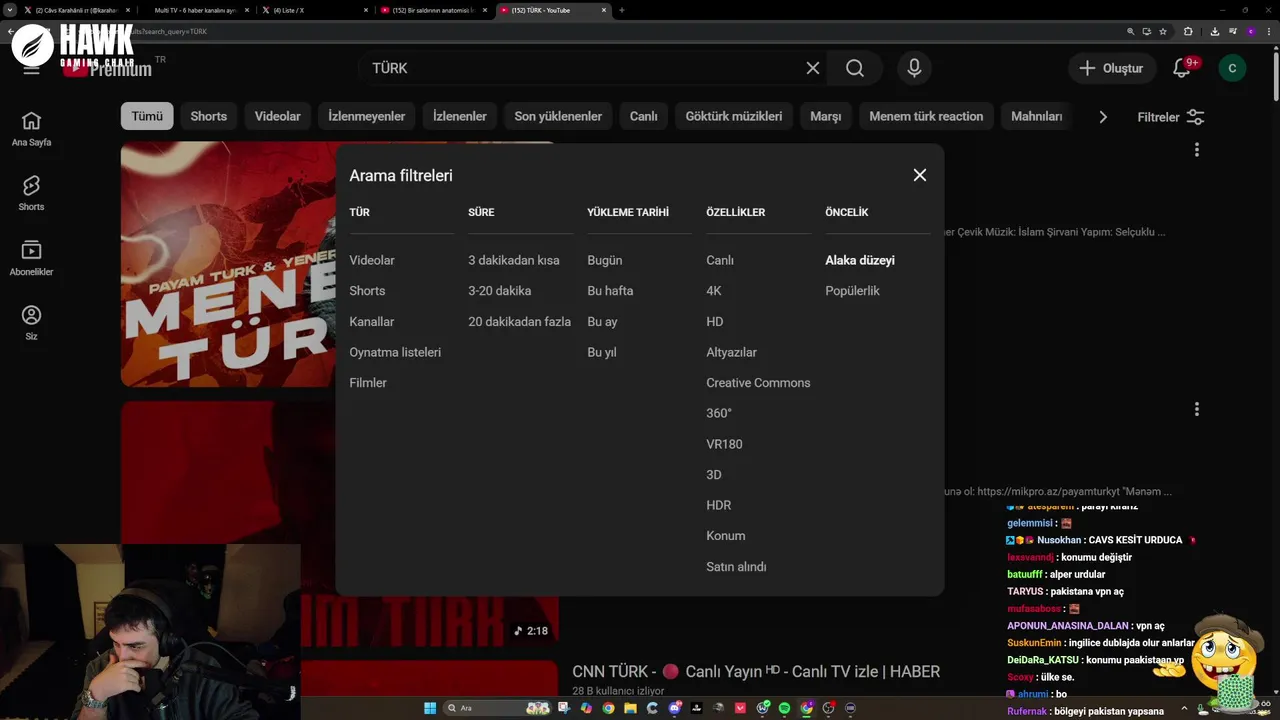Image resolution: width=1280 pixels, height=720 pixels.
Task: Select the Canlı chip
Action: point(644,116)
